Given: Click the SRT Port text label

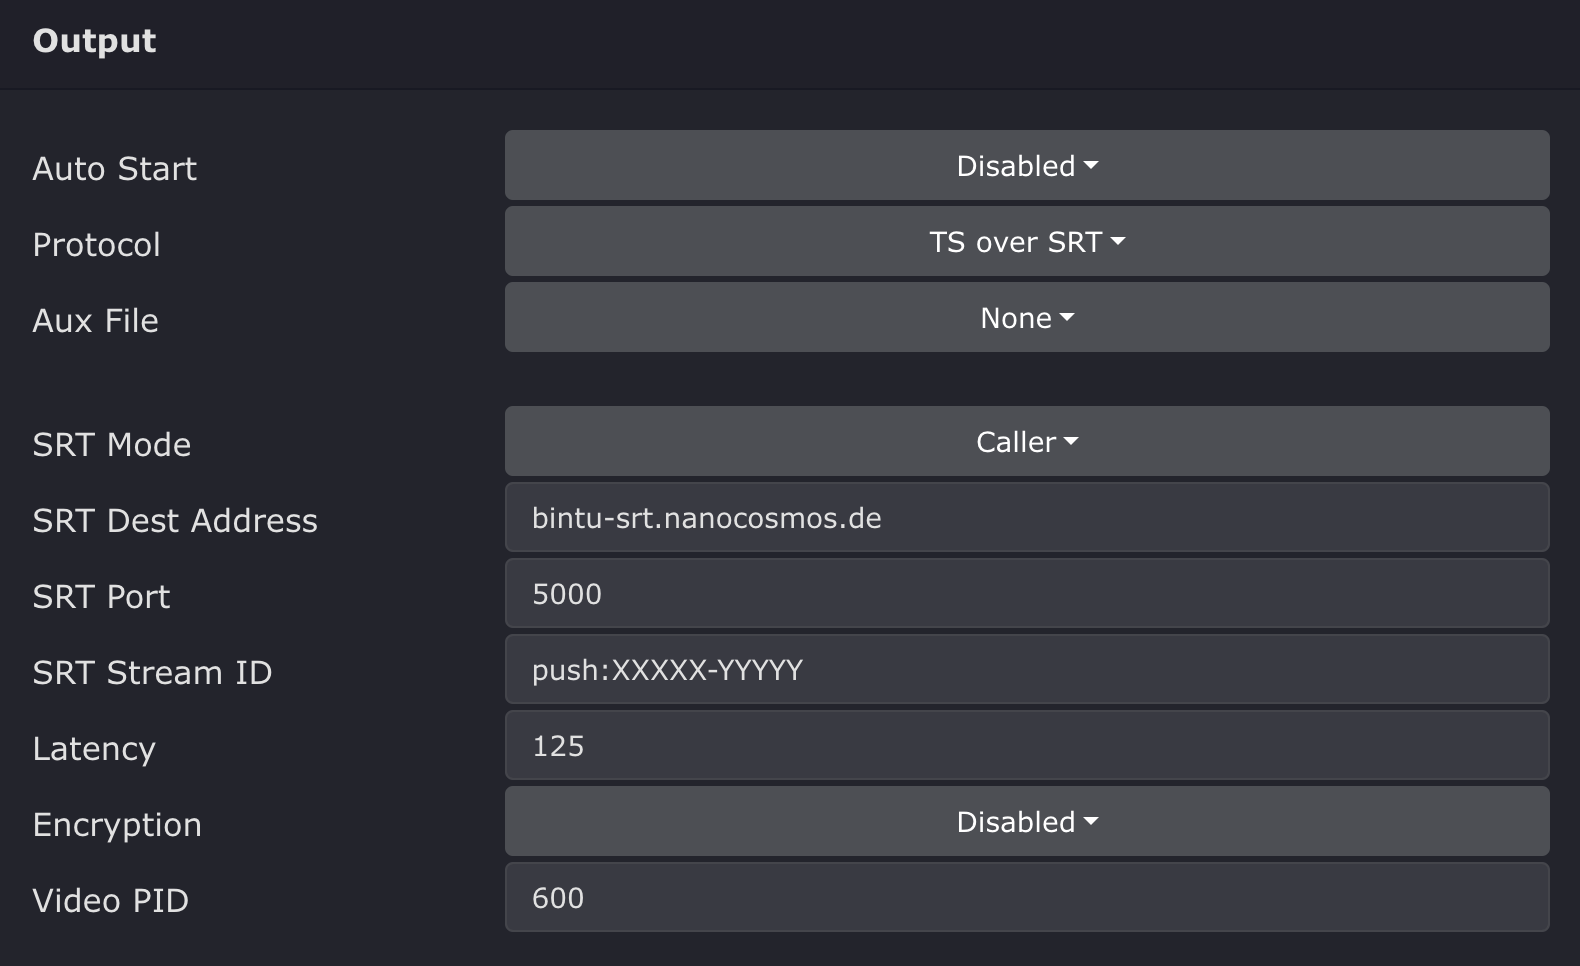Looking at the screenshot, I should [x=102, y=597].
